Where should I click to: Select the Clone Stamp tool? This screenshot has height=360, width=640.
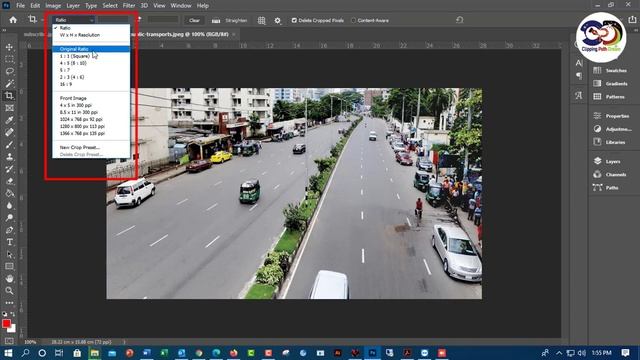coord(9,157)
